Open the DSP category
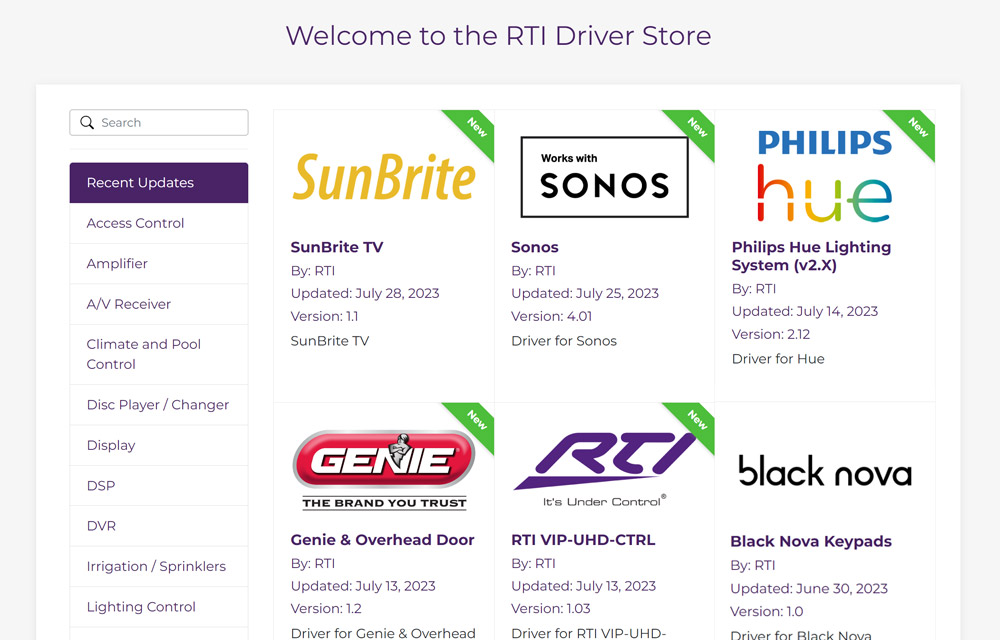Screen dimensions: 1000x640 159,486
